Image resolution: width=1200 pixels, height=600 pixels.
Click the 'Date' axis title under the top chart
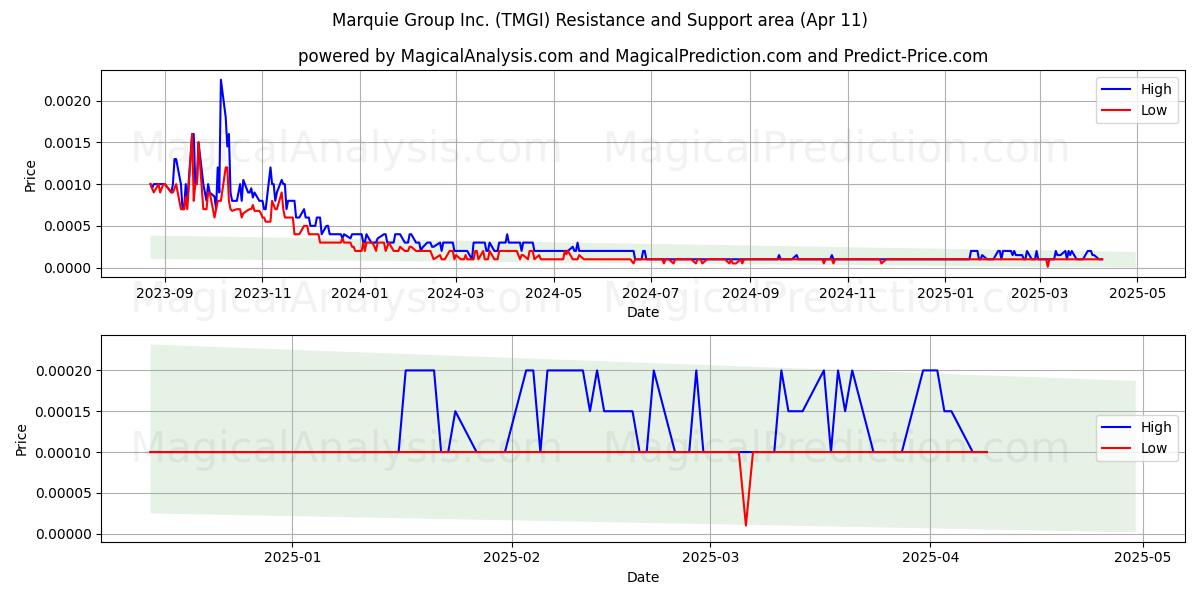pyautogui.click(x=643, y=312)
